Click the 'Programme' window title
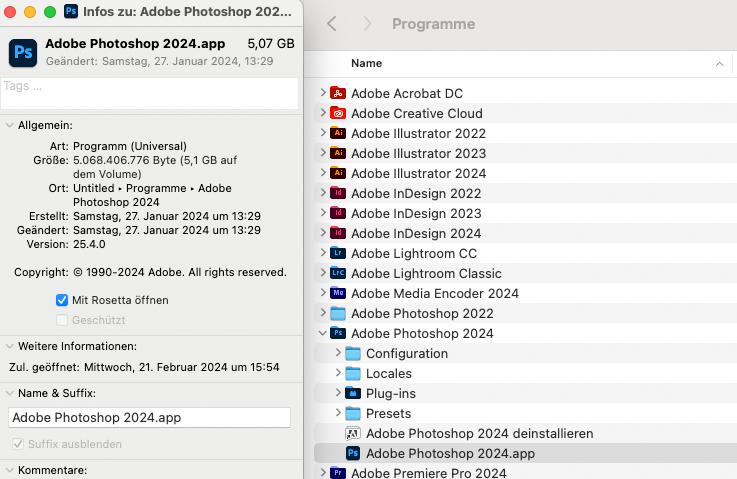This screenshot has height=479, width=737. [433, 24]
